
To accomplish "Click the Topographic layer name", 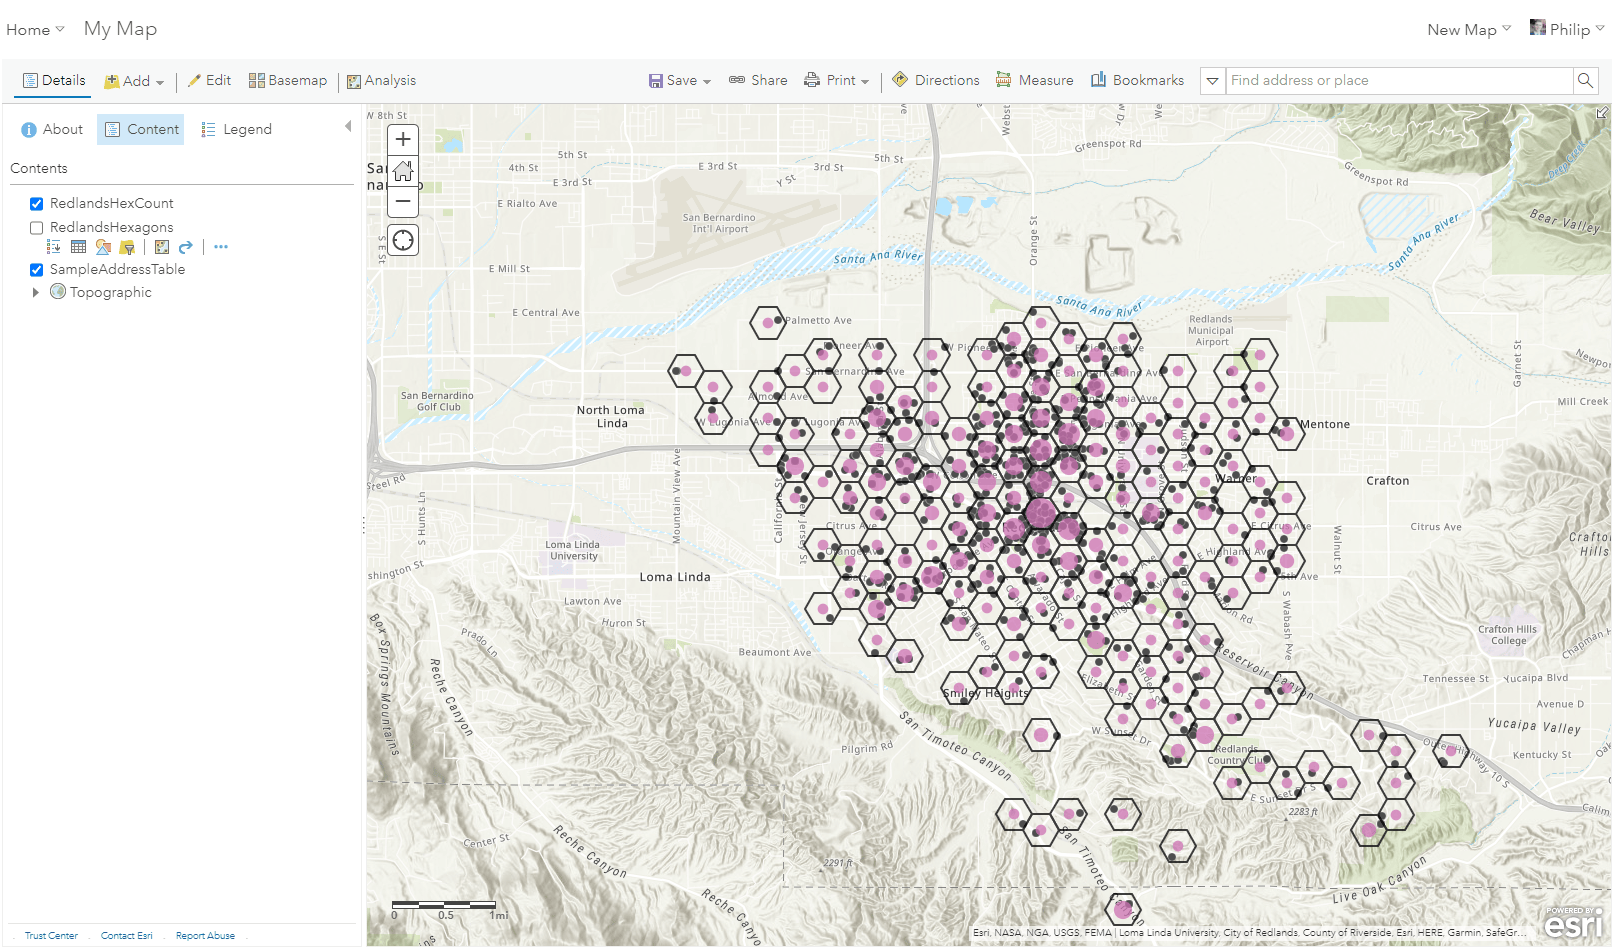I will tap(111, 293).
